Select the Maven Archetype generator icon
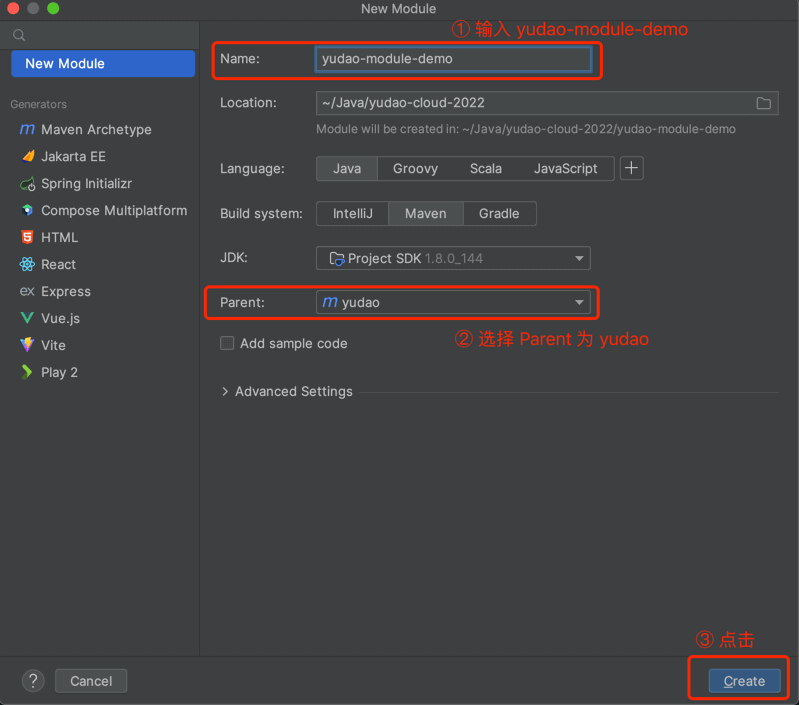 click(x=26, y=130)
